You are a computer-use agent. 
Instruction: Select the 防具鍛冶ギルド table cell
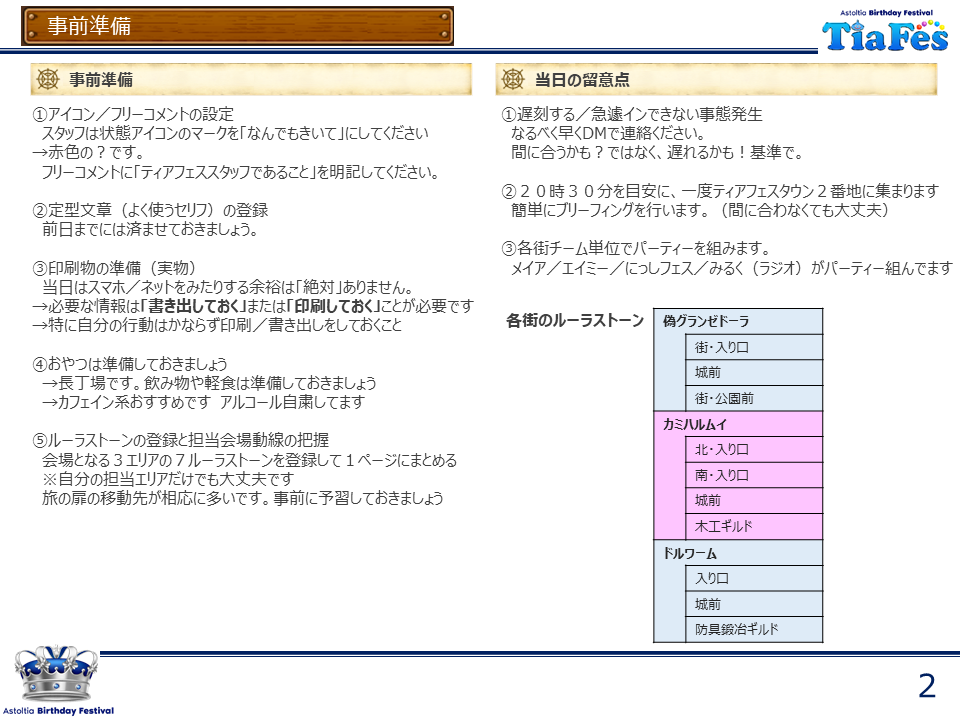coord(754,629)
